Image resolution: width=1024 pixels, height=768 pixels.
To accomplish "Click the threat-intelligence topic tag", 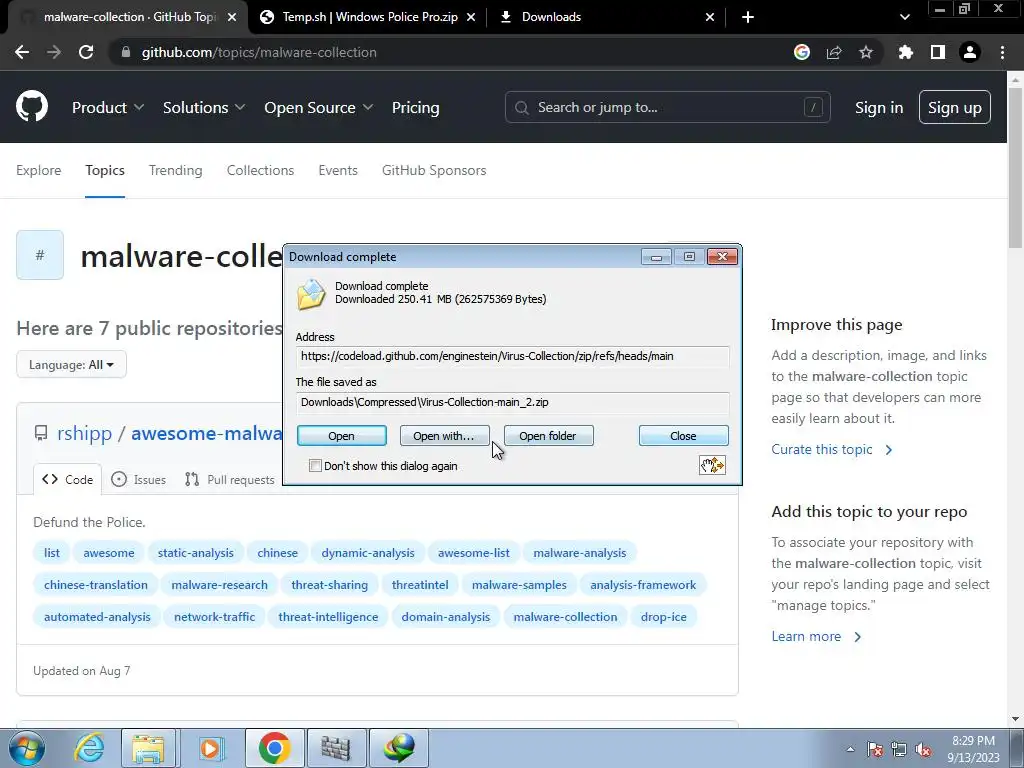I will (328, 616).
